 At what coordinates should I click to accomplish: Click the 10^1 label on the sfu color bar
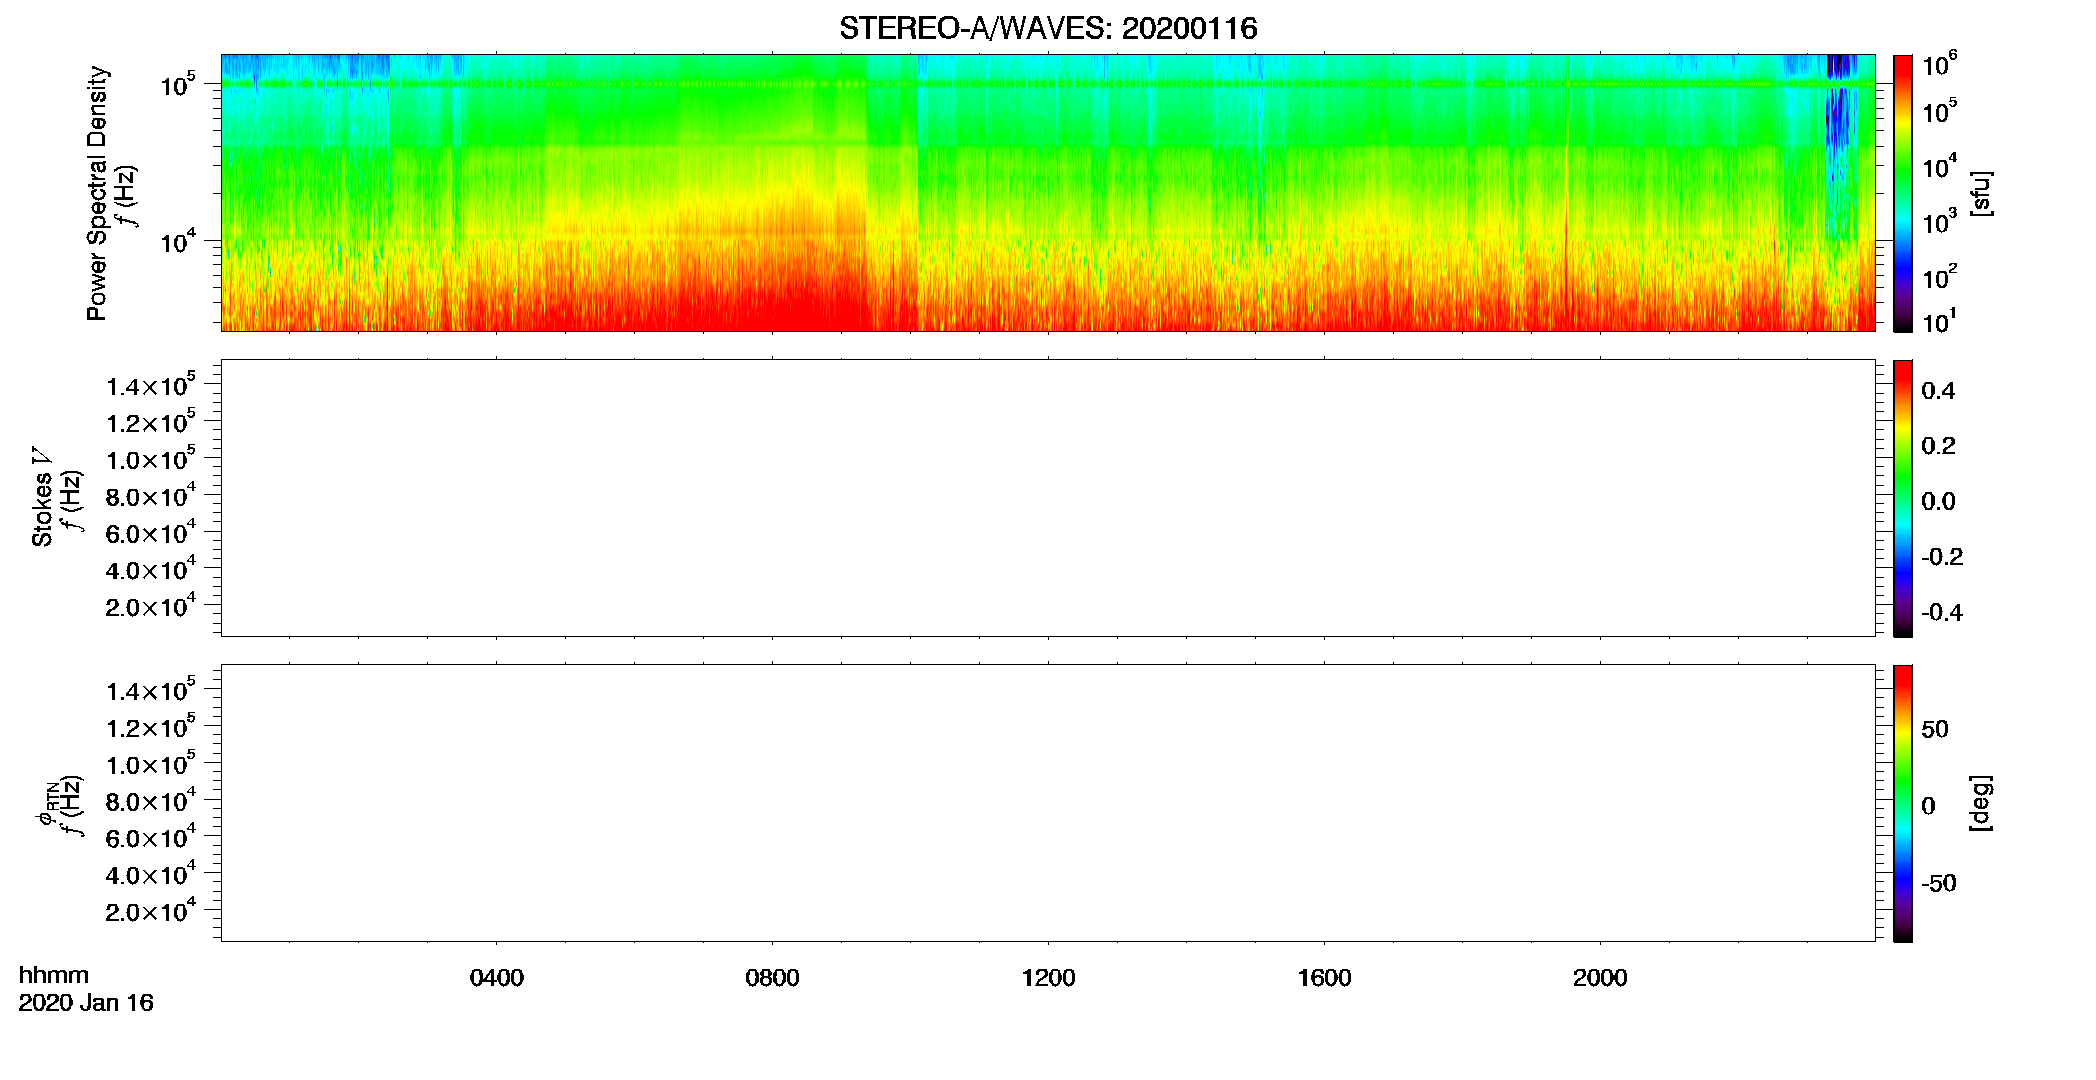[x=1940, y=322]
